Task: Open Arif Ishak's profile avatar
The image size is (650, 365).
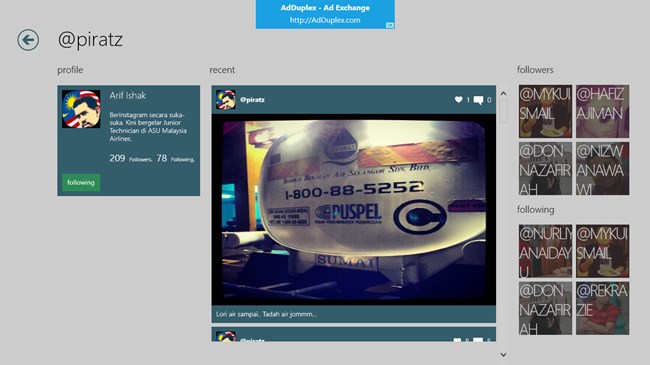Action: [81, 109]
